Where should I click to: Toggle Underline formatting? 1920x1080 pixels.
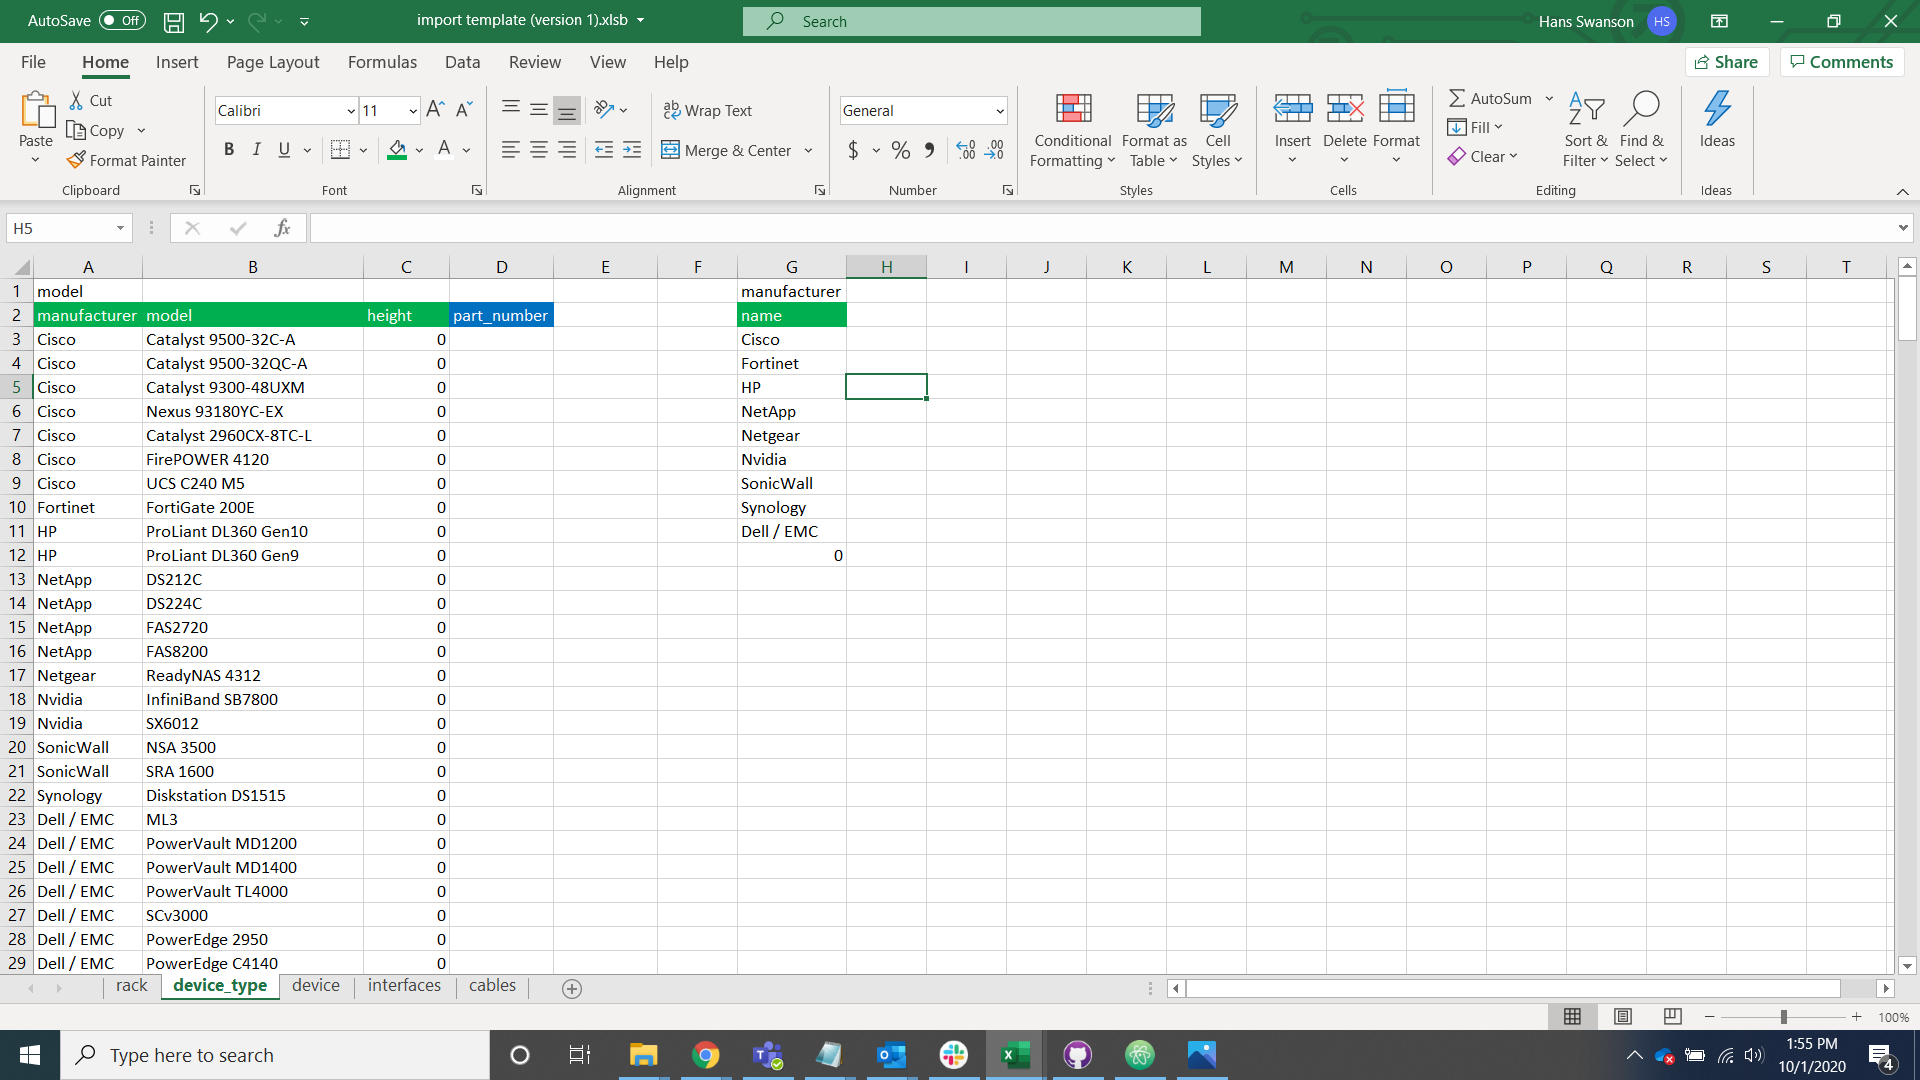(284, 150)
